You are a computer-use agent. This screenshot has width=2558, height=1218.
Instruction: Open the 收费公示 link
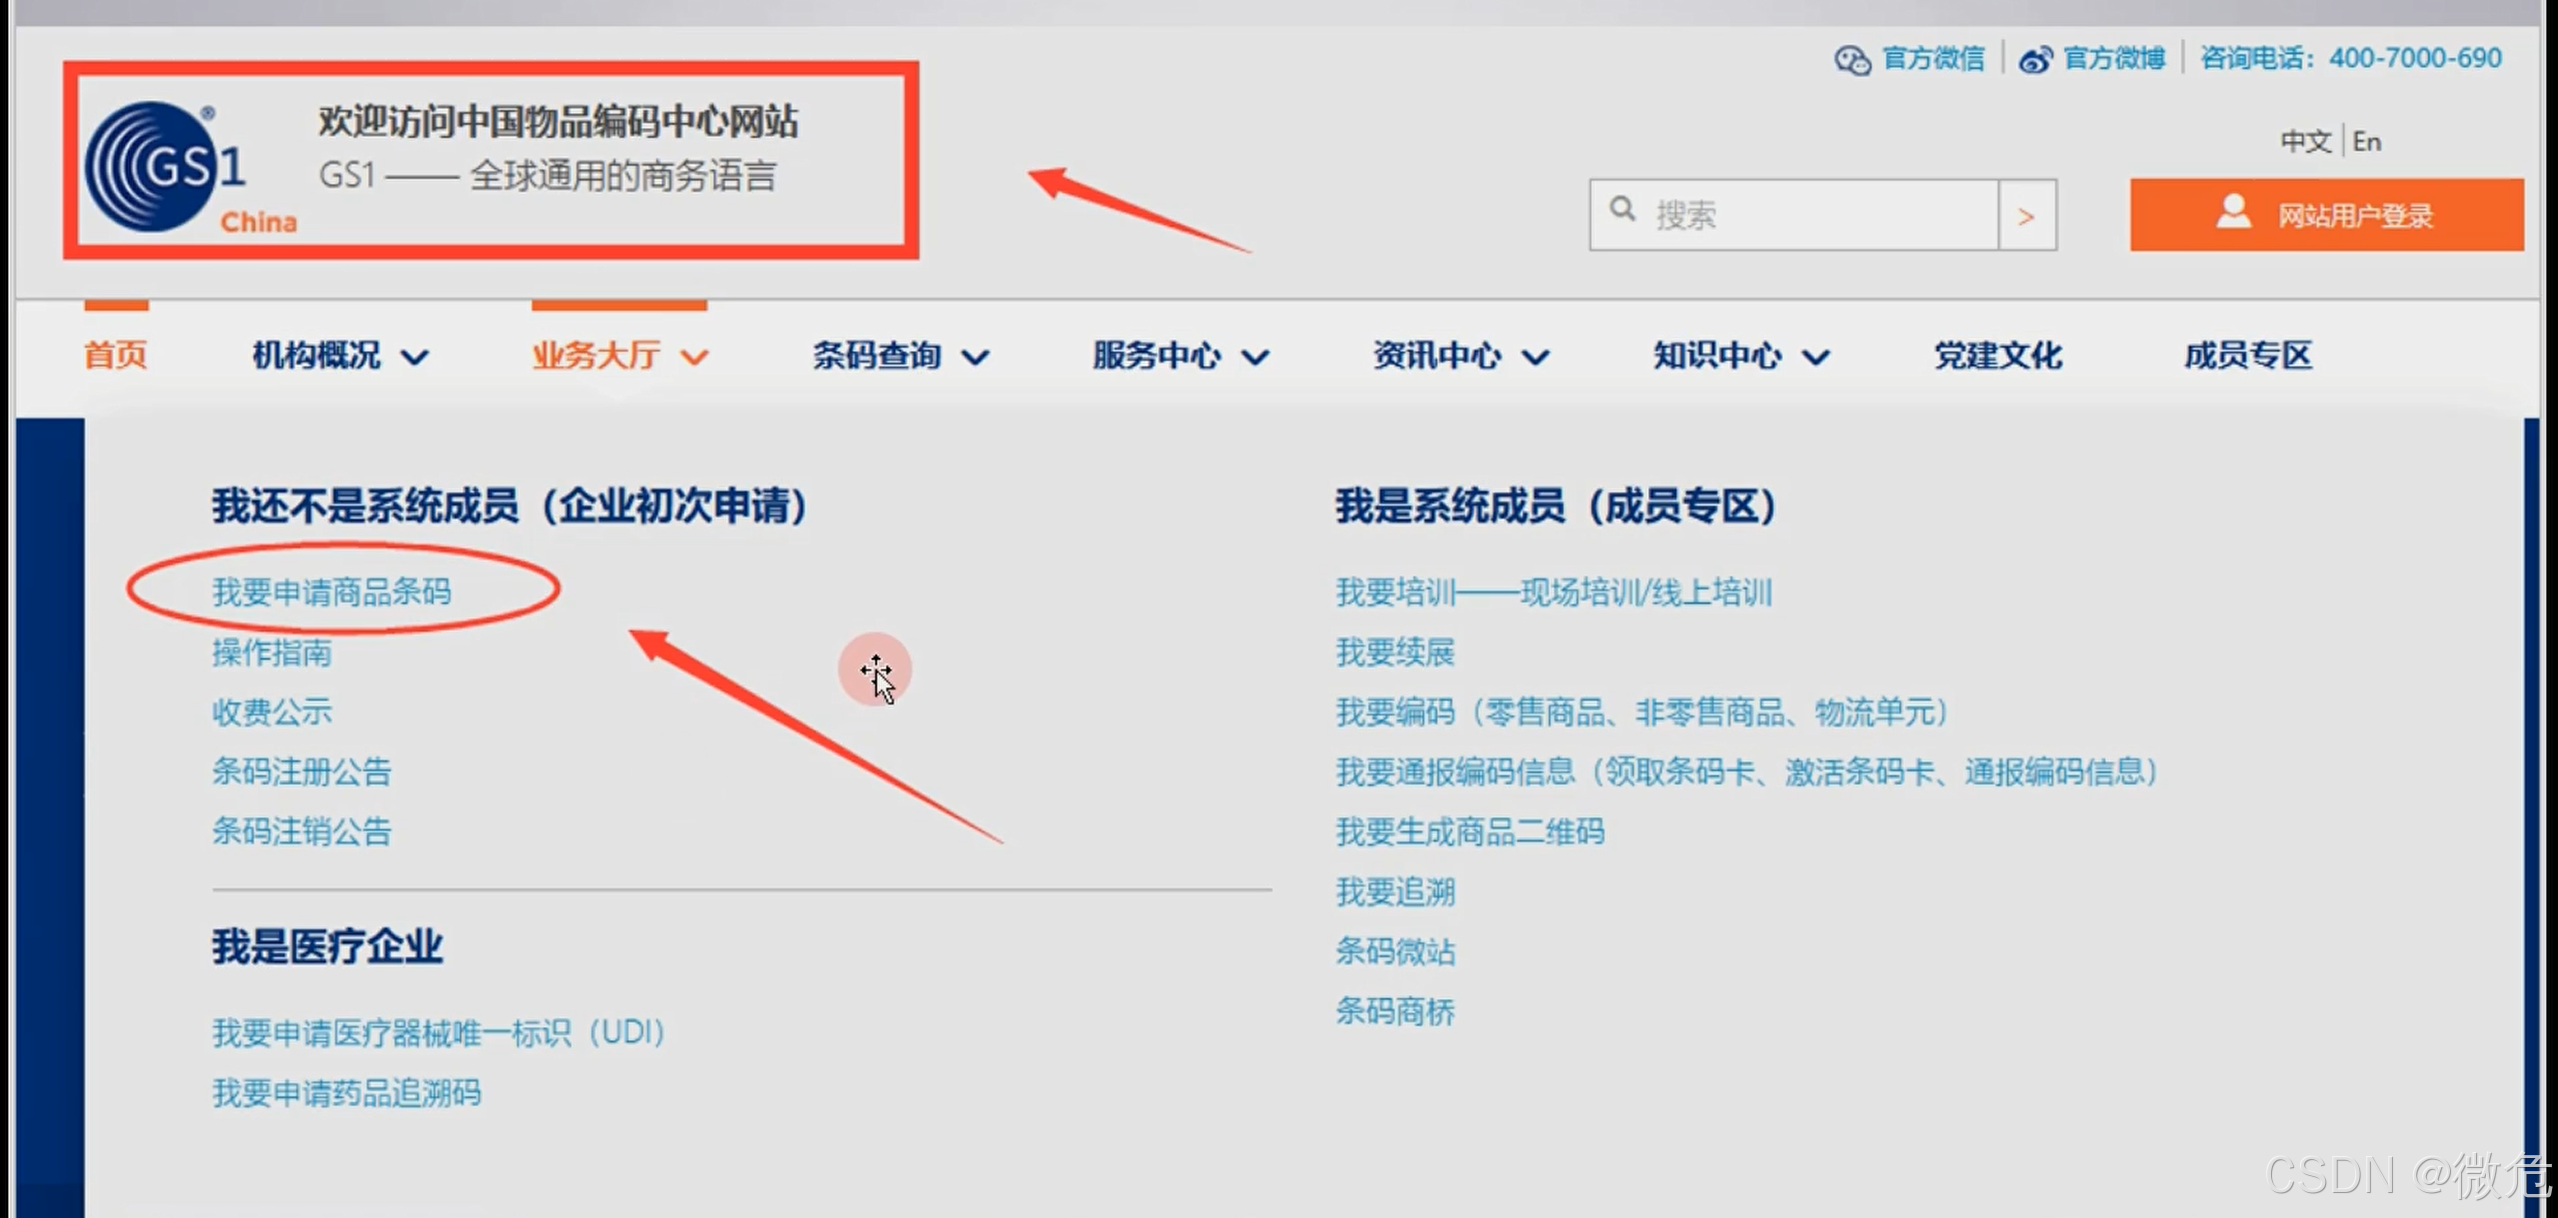point(272,712)
